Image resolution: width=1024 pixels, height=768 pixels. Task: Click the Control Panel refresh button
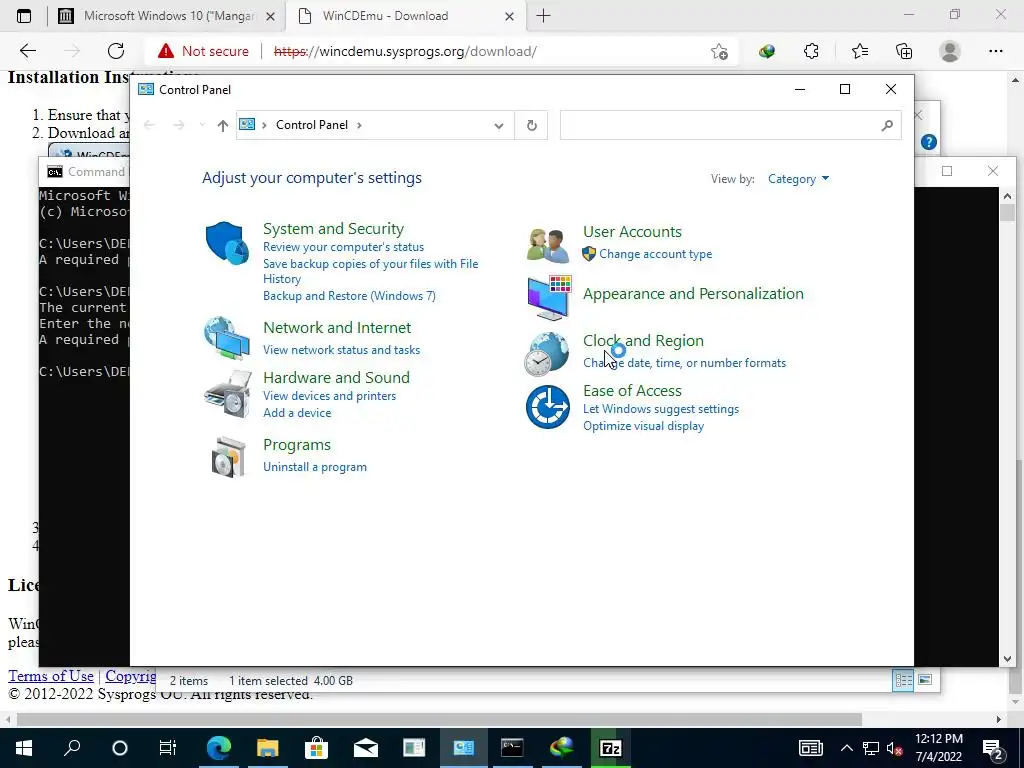532,125
